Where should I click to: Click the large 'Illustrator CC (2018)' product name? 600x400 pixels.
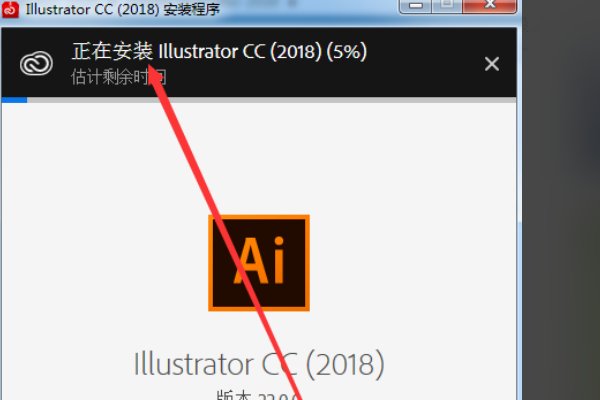coord(259,364)
